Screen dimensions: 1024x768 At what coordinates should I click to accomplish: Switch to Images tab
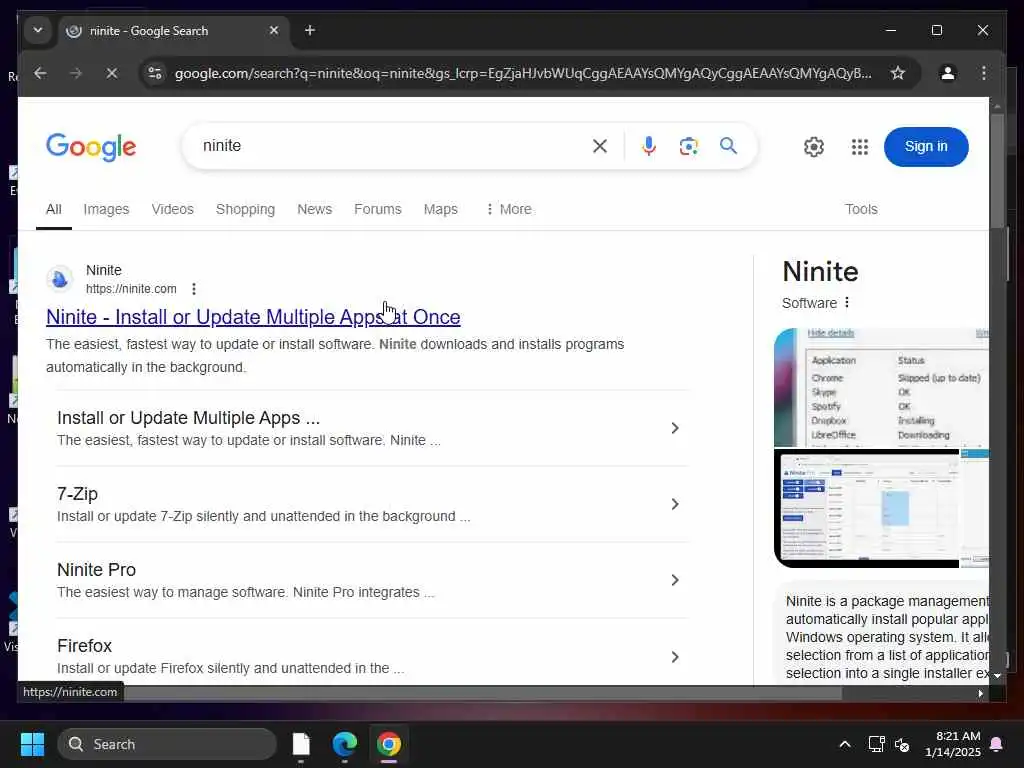106,209
